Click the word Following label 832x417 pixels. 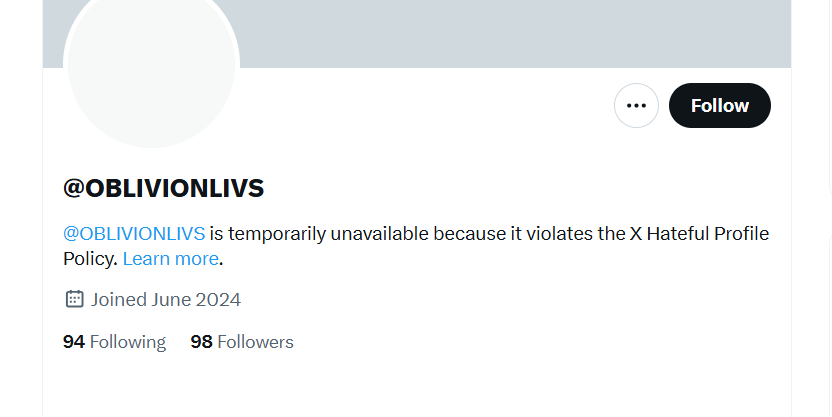[x=127, y=342]
